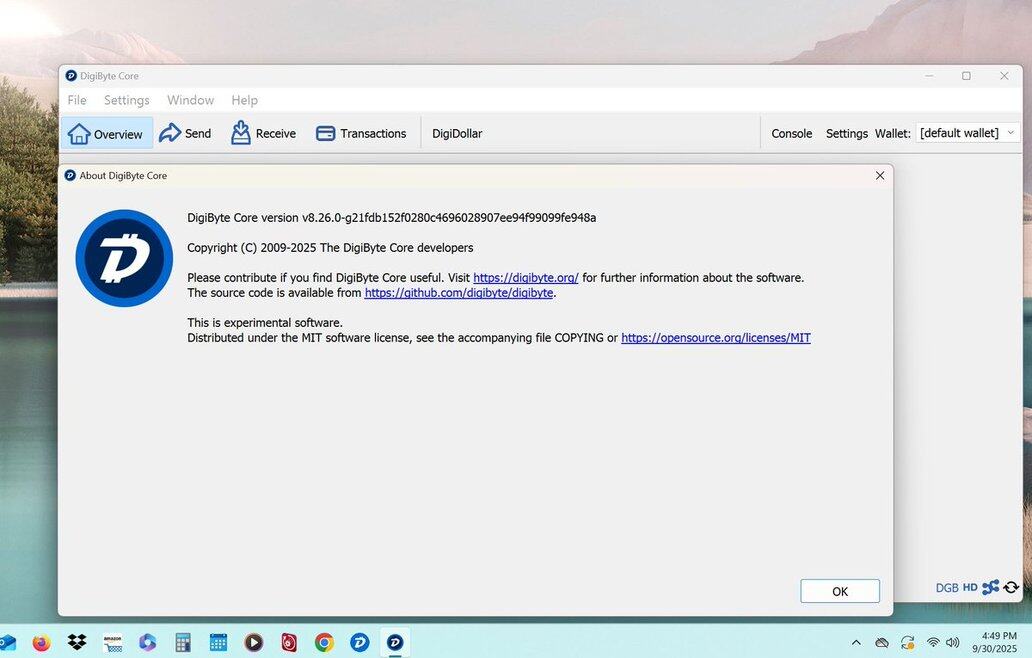Screen dimensions: 1032x658
Task: Open Google Chrome from the taskbar
Action: [324, 642]
